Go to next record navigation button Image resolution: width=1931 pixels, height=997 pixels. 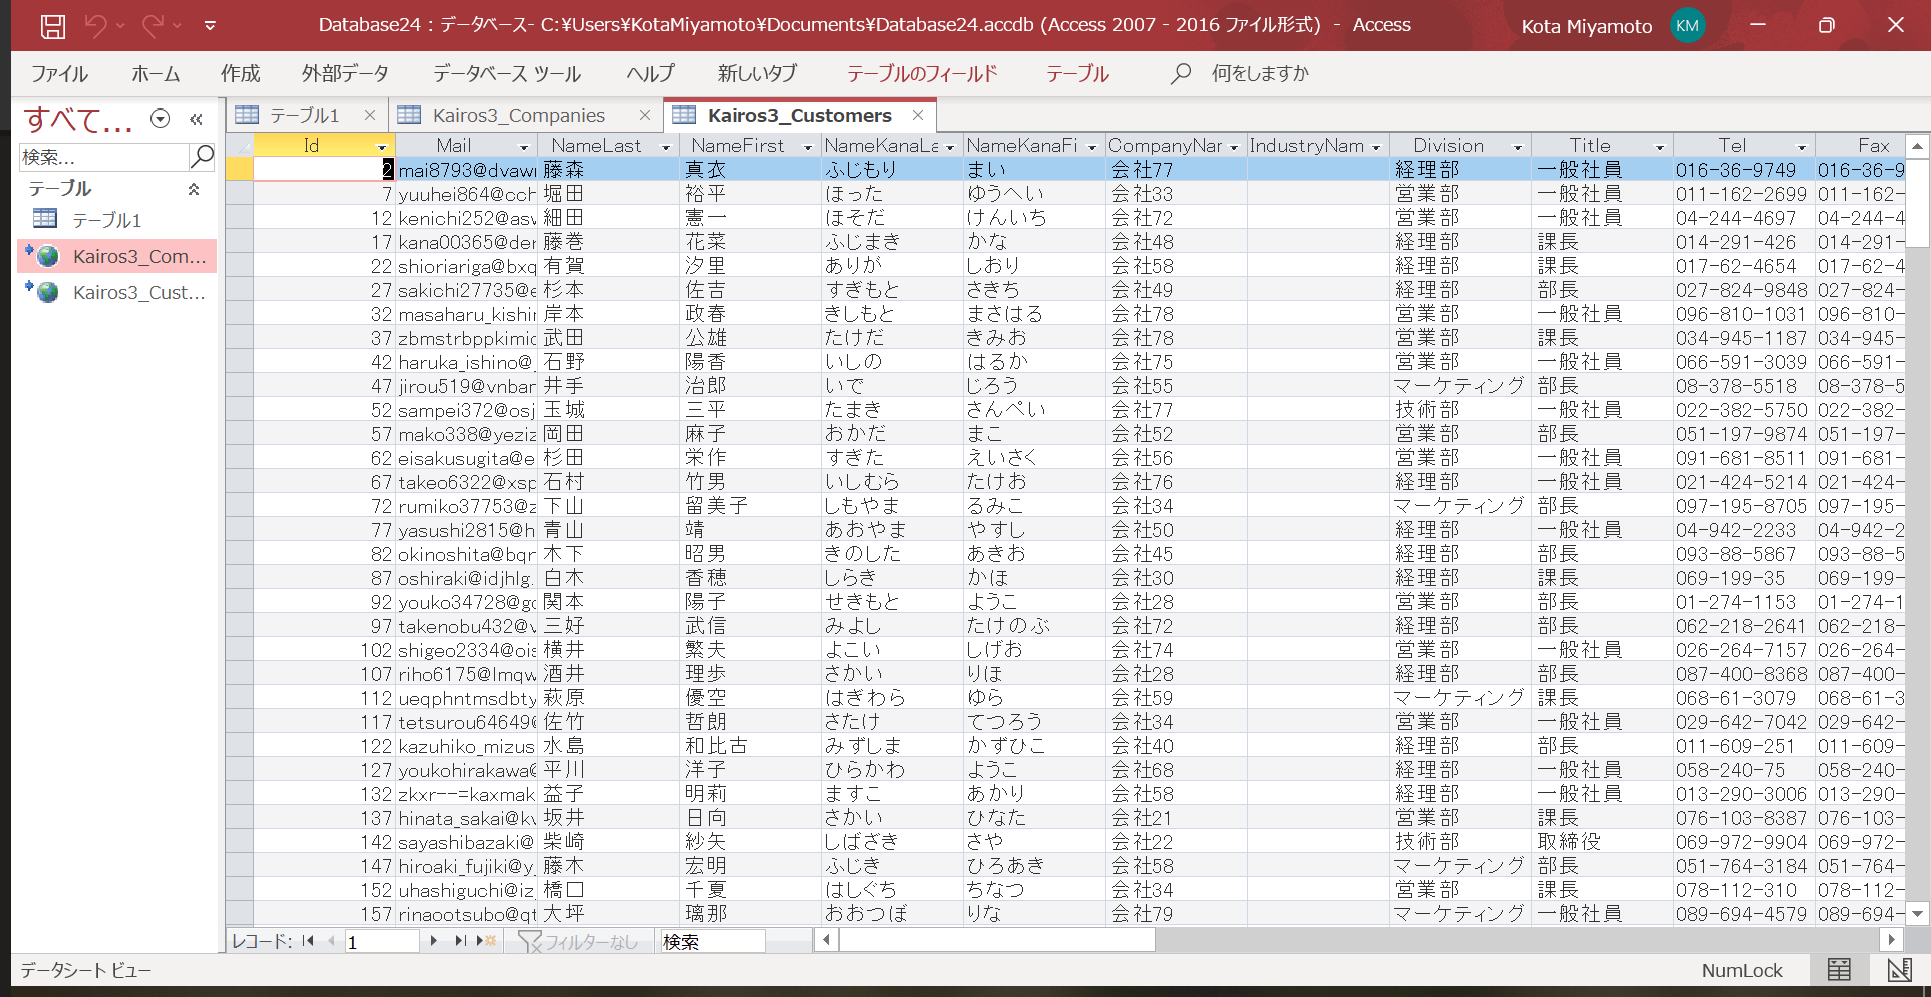coord(434,941)
